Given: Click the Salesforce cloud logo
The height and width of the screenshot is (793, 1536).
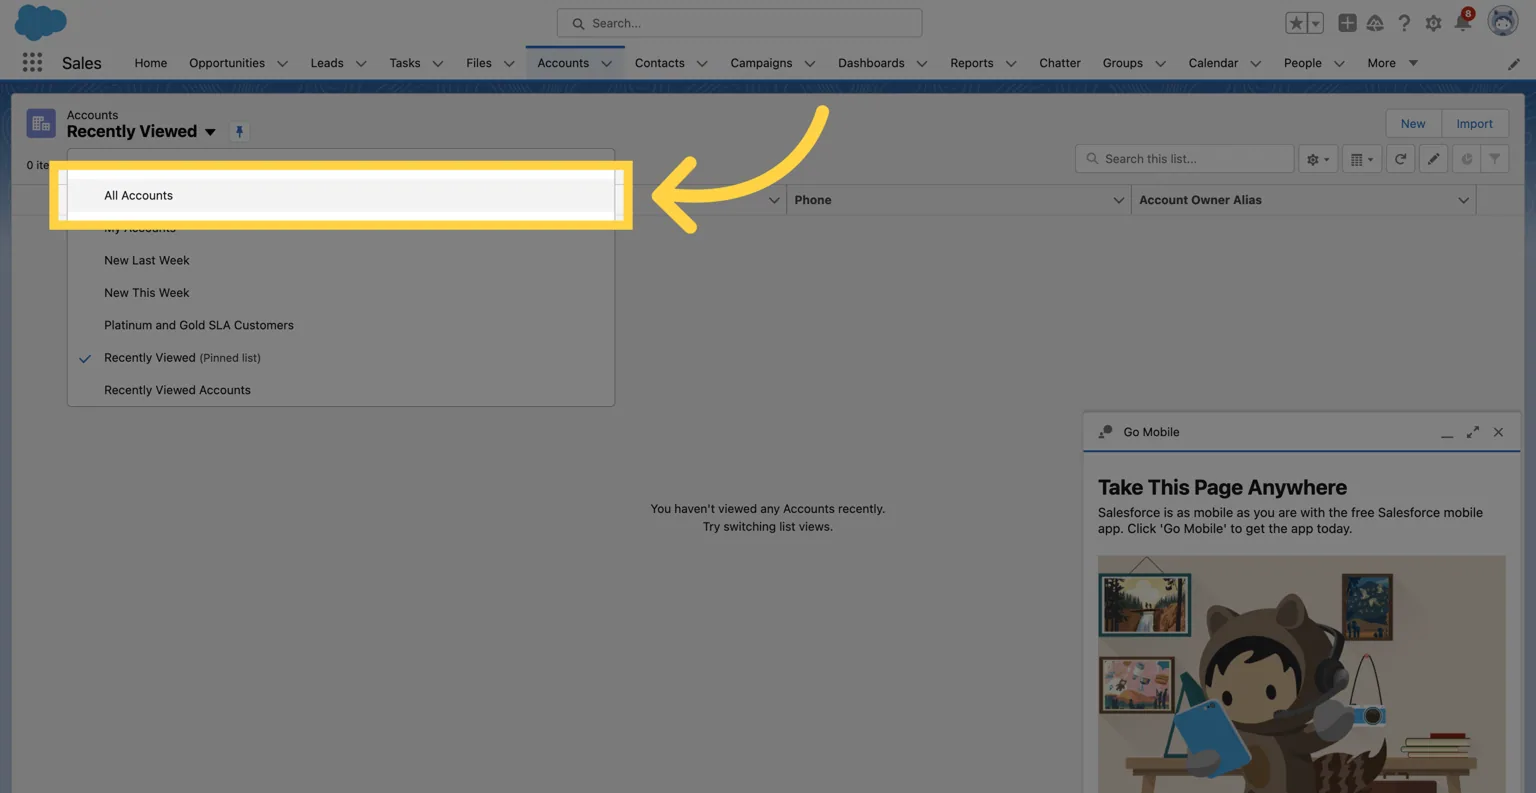Looking at the screenshot, I should (41, 22).
